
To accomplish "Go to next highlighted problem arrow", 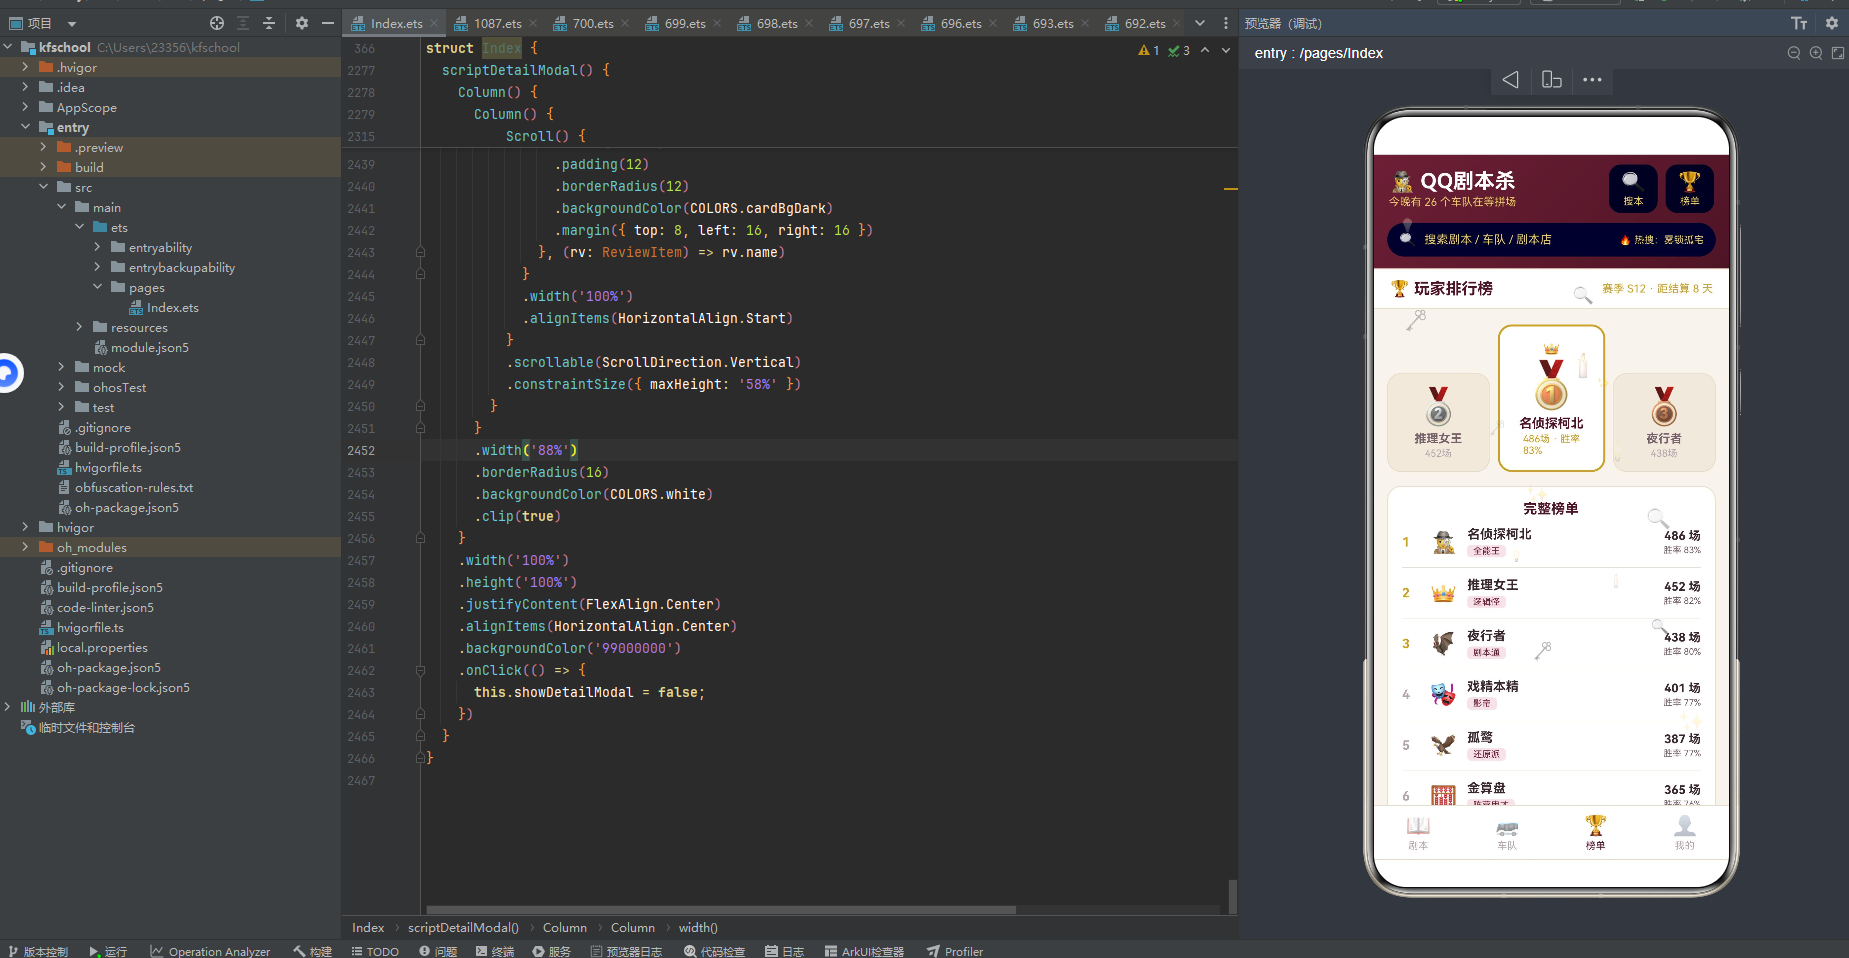I will tap(1226, 50).
